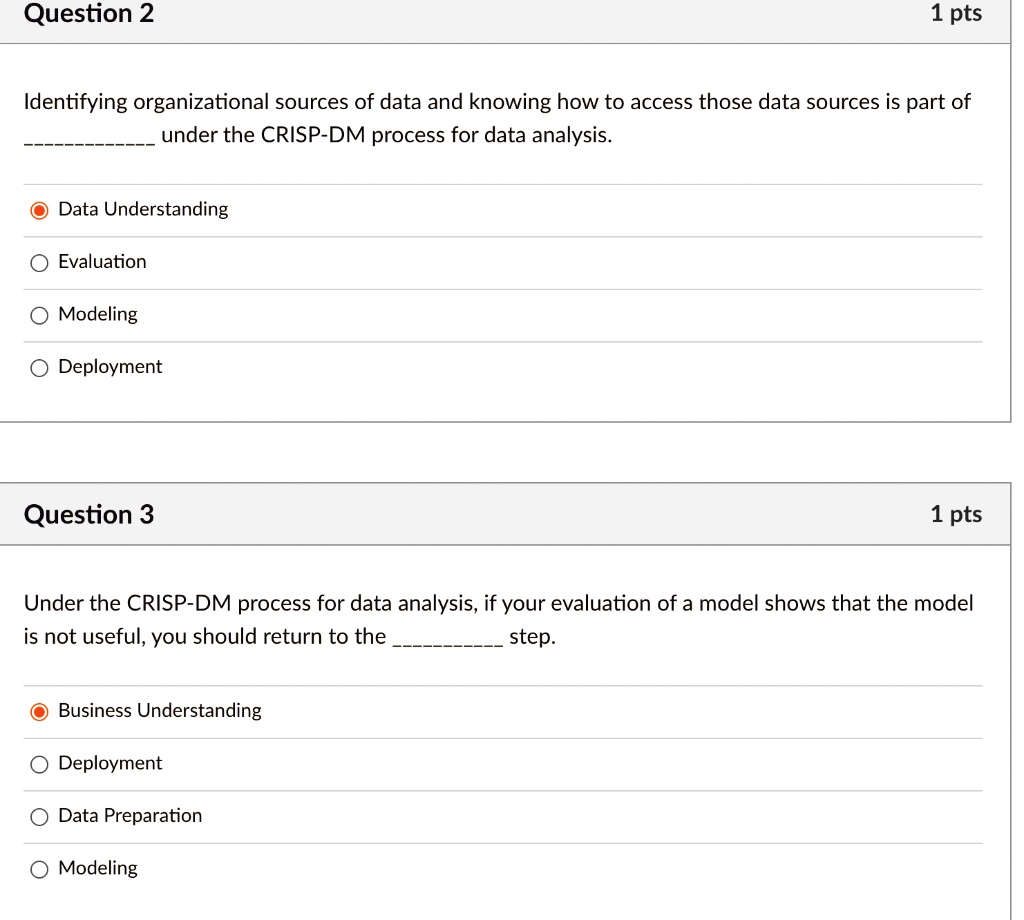The image size is (1024, 920).
Task: Pick Data Preparation for Question 3
Action: coord(39,816)
